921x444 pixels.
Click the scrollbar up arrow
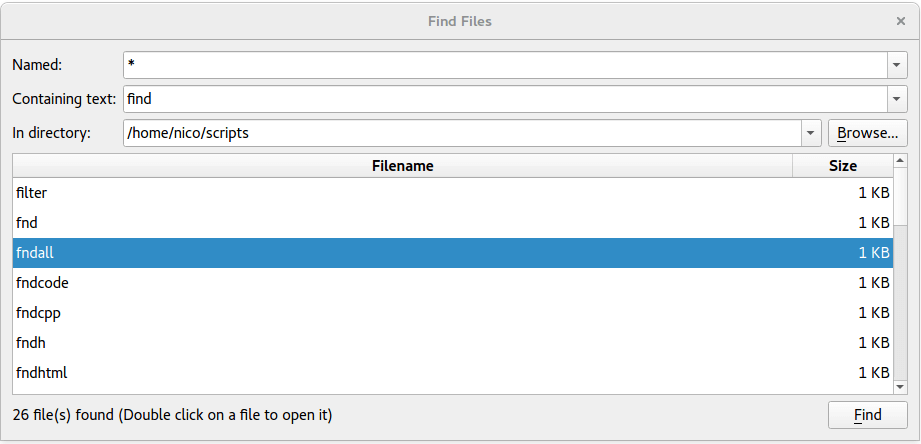tap(901, 160)
